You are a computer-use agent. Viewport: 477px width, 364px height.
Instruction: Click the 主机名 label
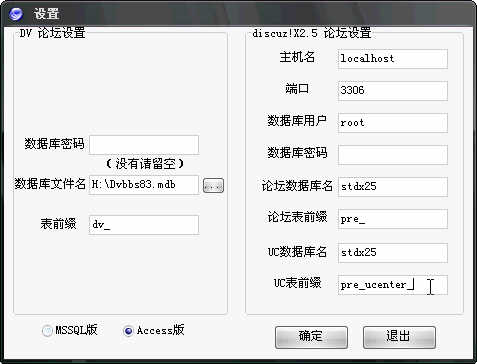(297, 57)
